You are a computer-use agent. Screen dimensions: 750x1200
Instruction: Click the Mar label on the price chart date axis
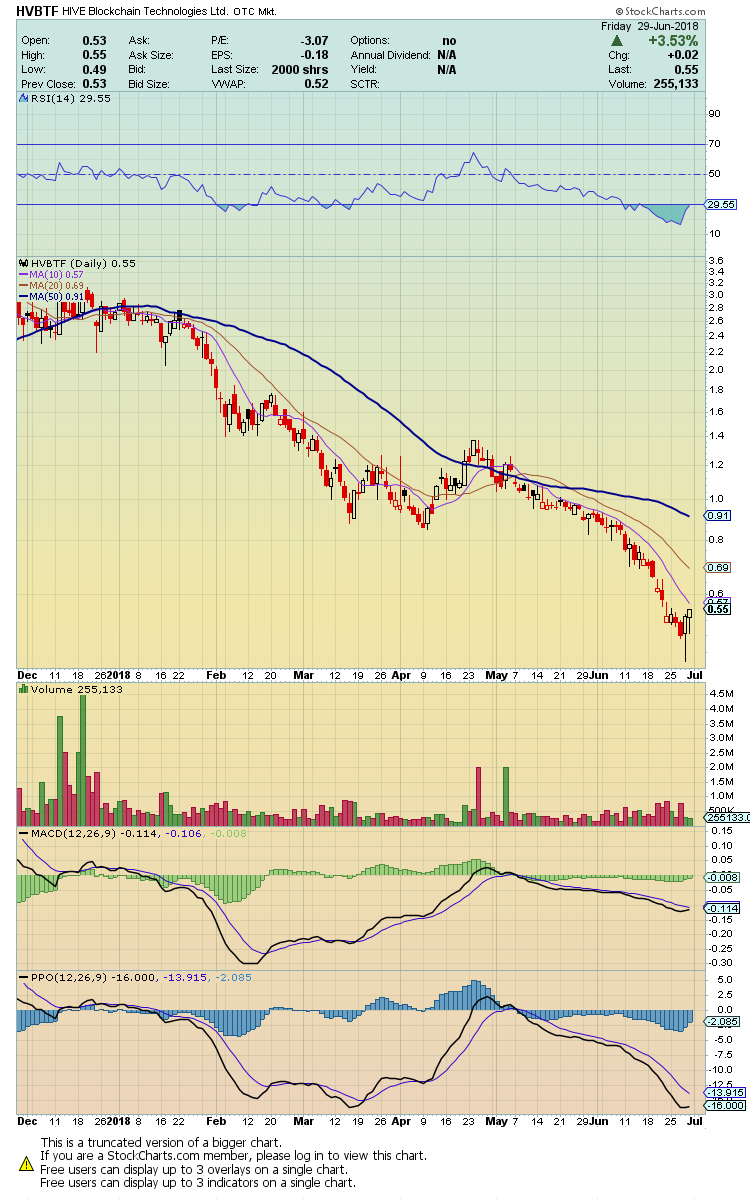pos(305,675)
